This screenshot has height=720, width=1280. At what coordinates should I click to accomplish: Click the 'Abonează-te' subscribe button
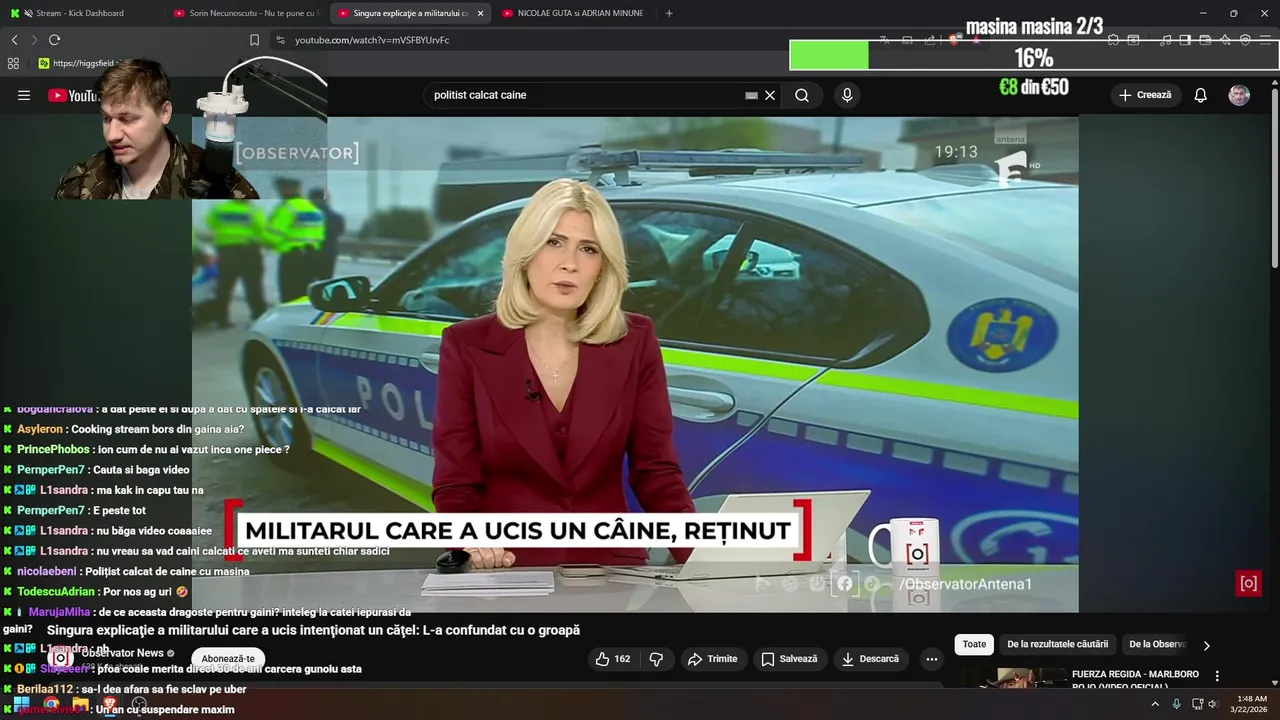(x=228, y=659)
